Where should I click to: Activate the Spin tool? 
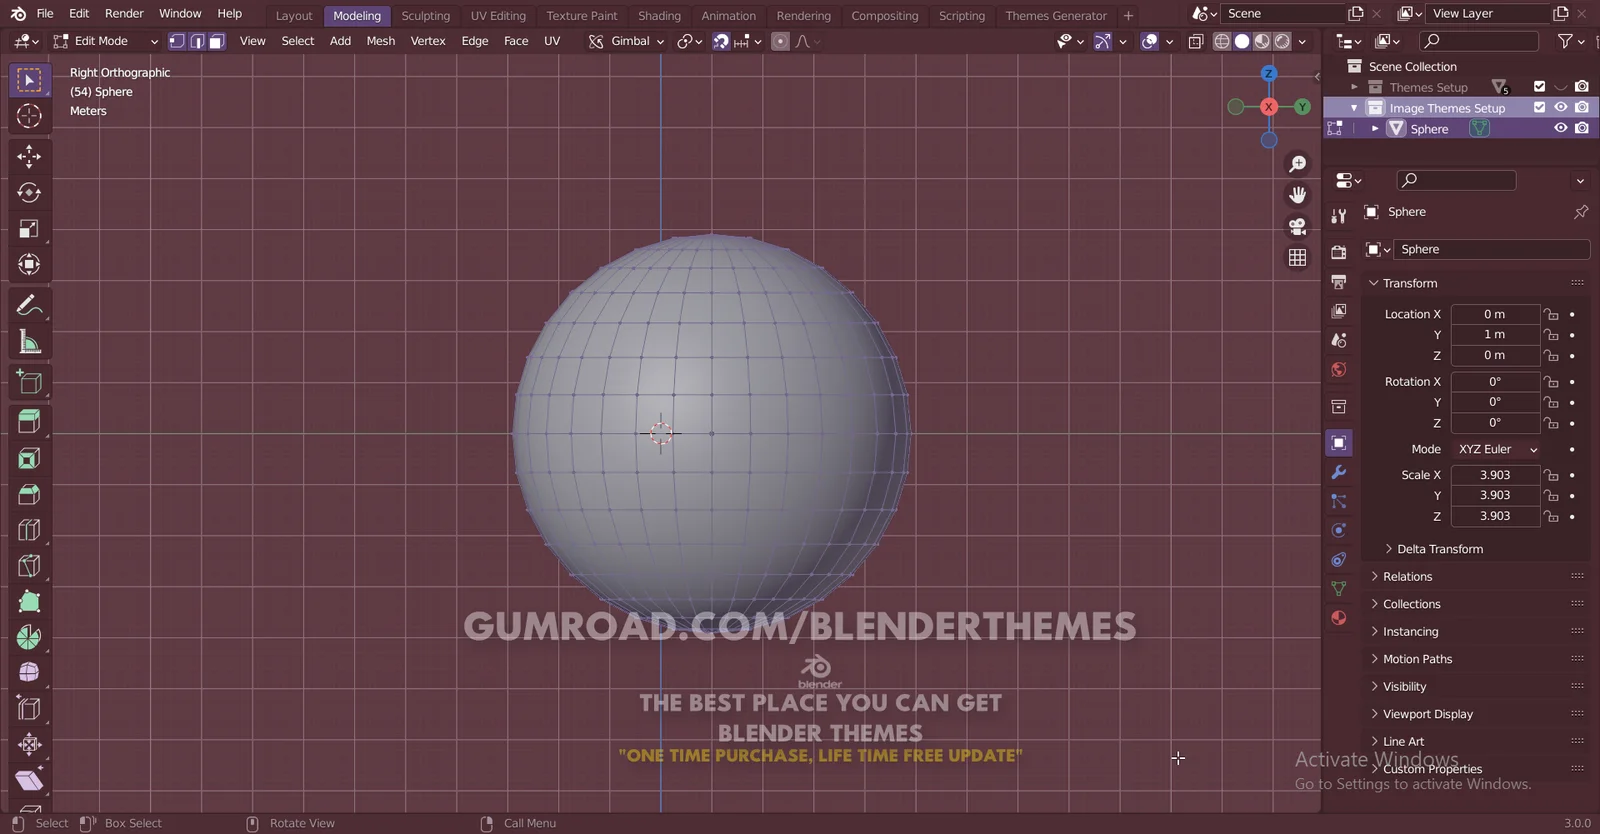point(29,637)
